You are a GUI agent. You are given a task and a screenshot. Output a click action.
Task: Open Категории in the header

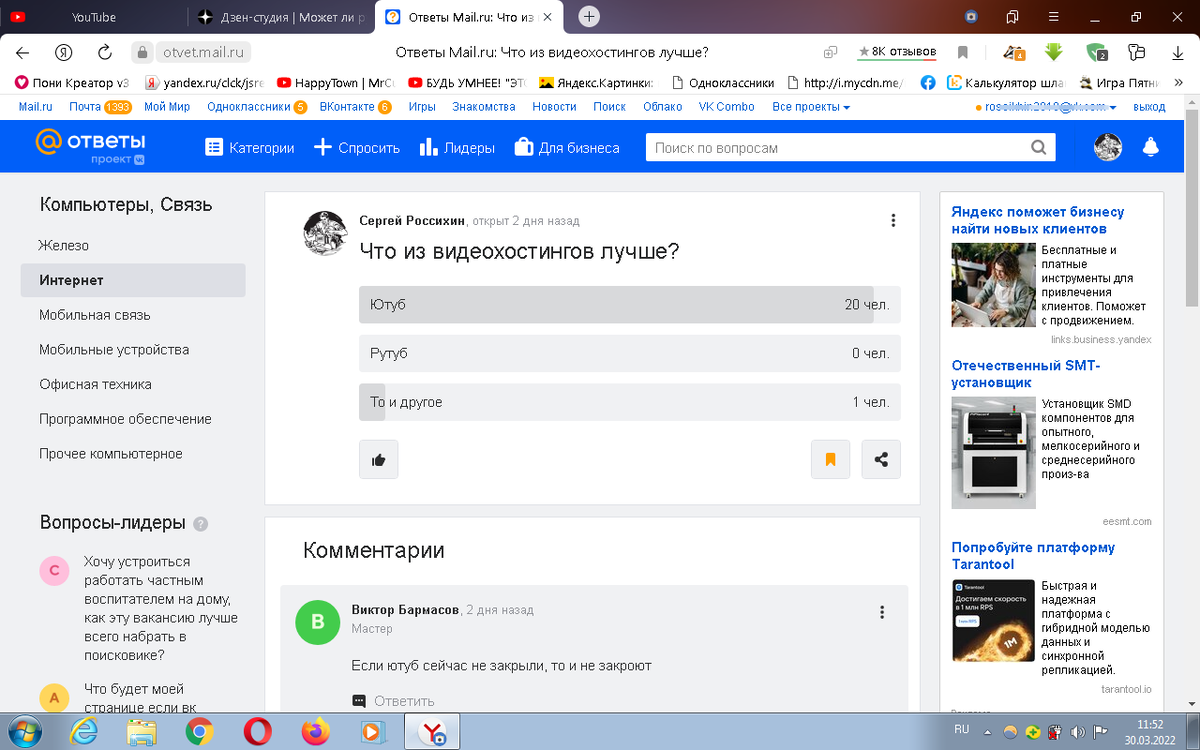pyautogui.click(x=250, y=148)
